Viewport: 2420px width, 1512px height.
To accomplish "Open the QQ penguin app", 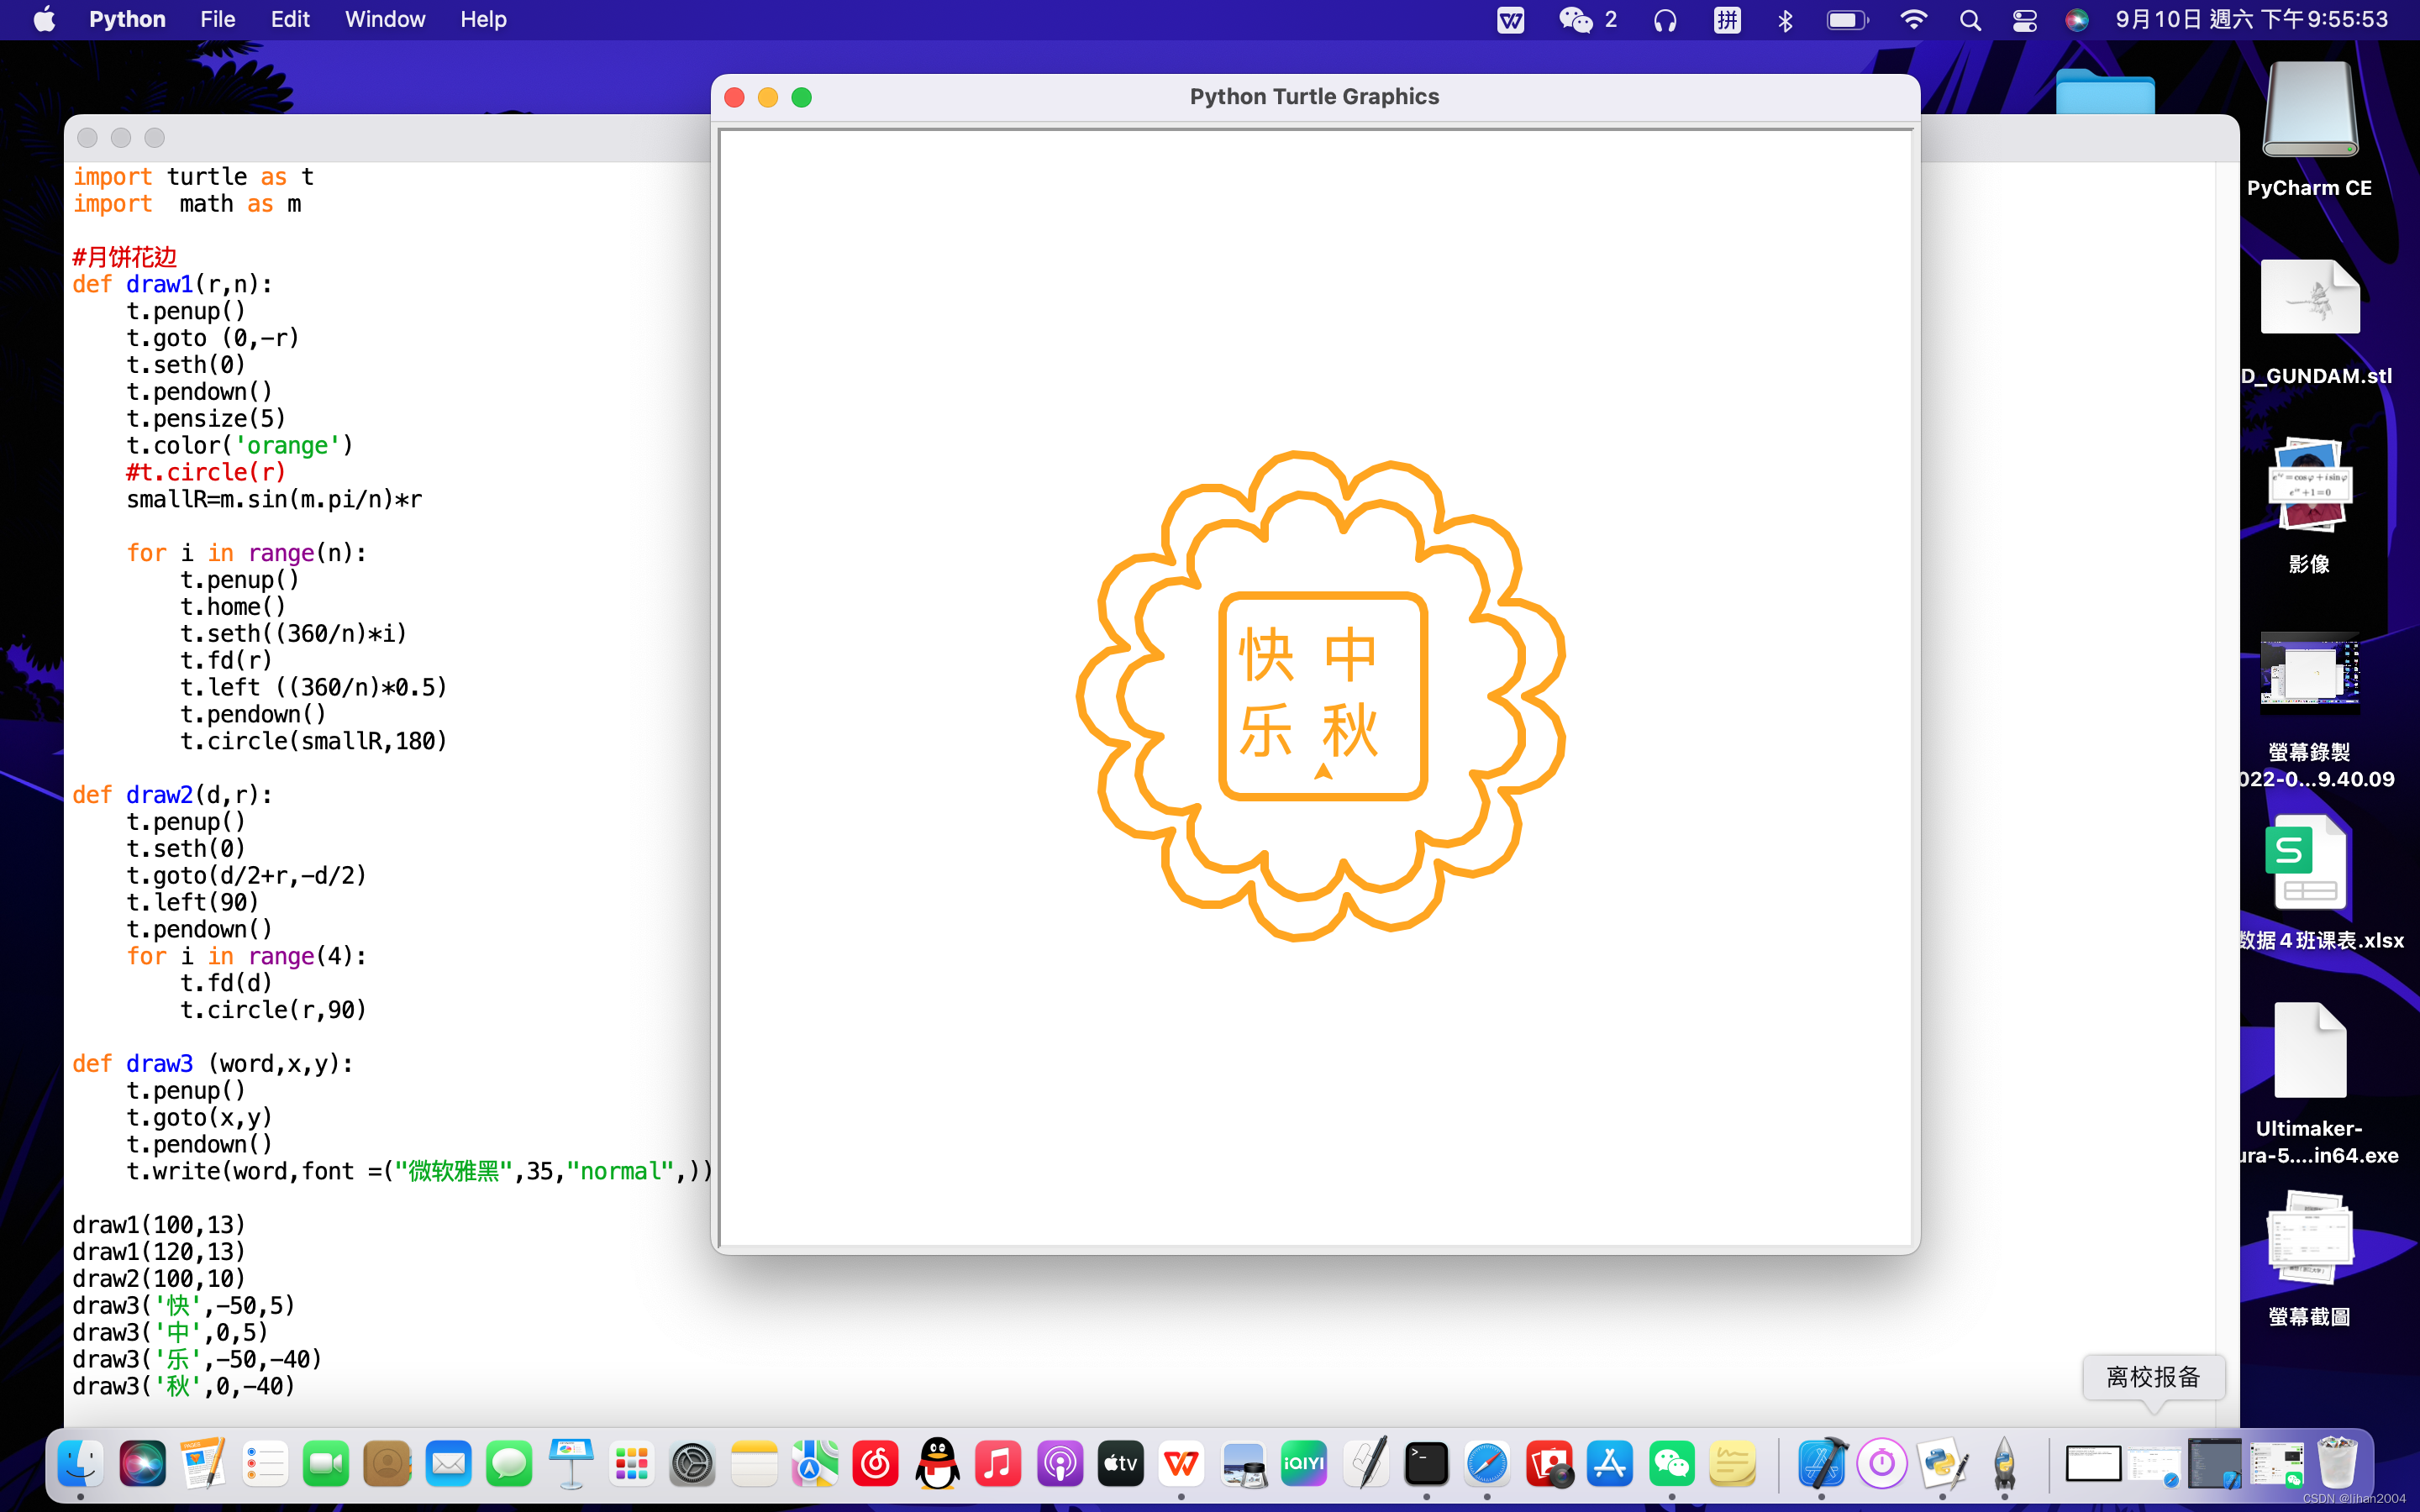I will pos(937,1464).
